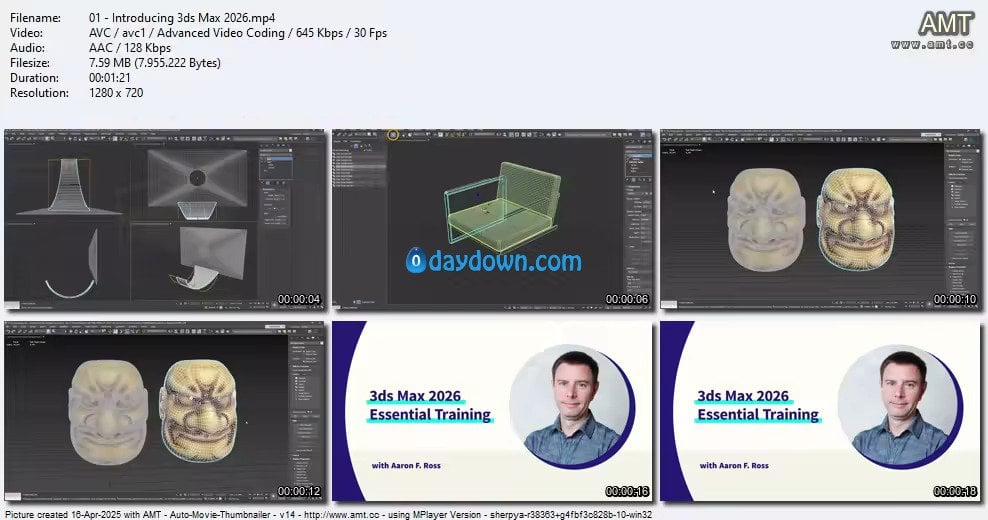Image resolution: width=988 pixels, height=520 pixels.
Task: Select the title card thumbnail stamped 00:00:18
Action: 820,410
